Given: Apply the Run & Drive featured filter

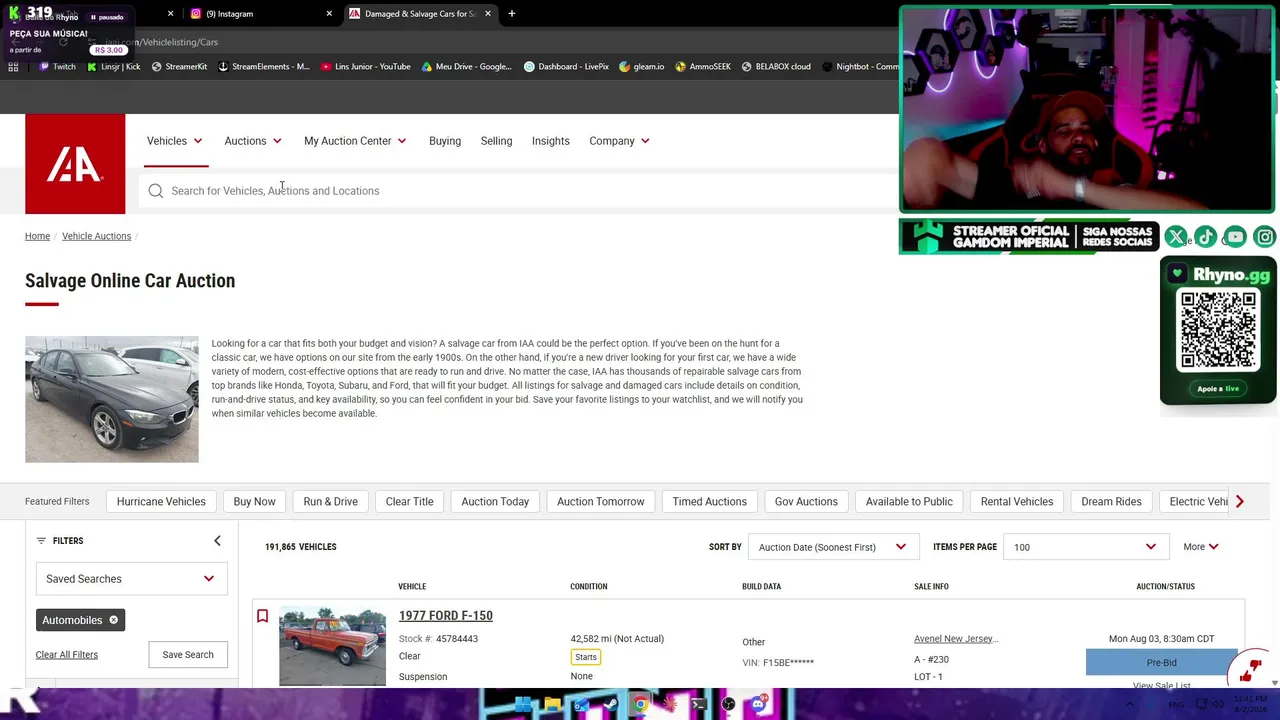Looking at the screenshot, I should (x=330, y=502).
